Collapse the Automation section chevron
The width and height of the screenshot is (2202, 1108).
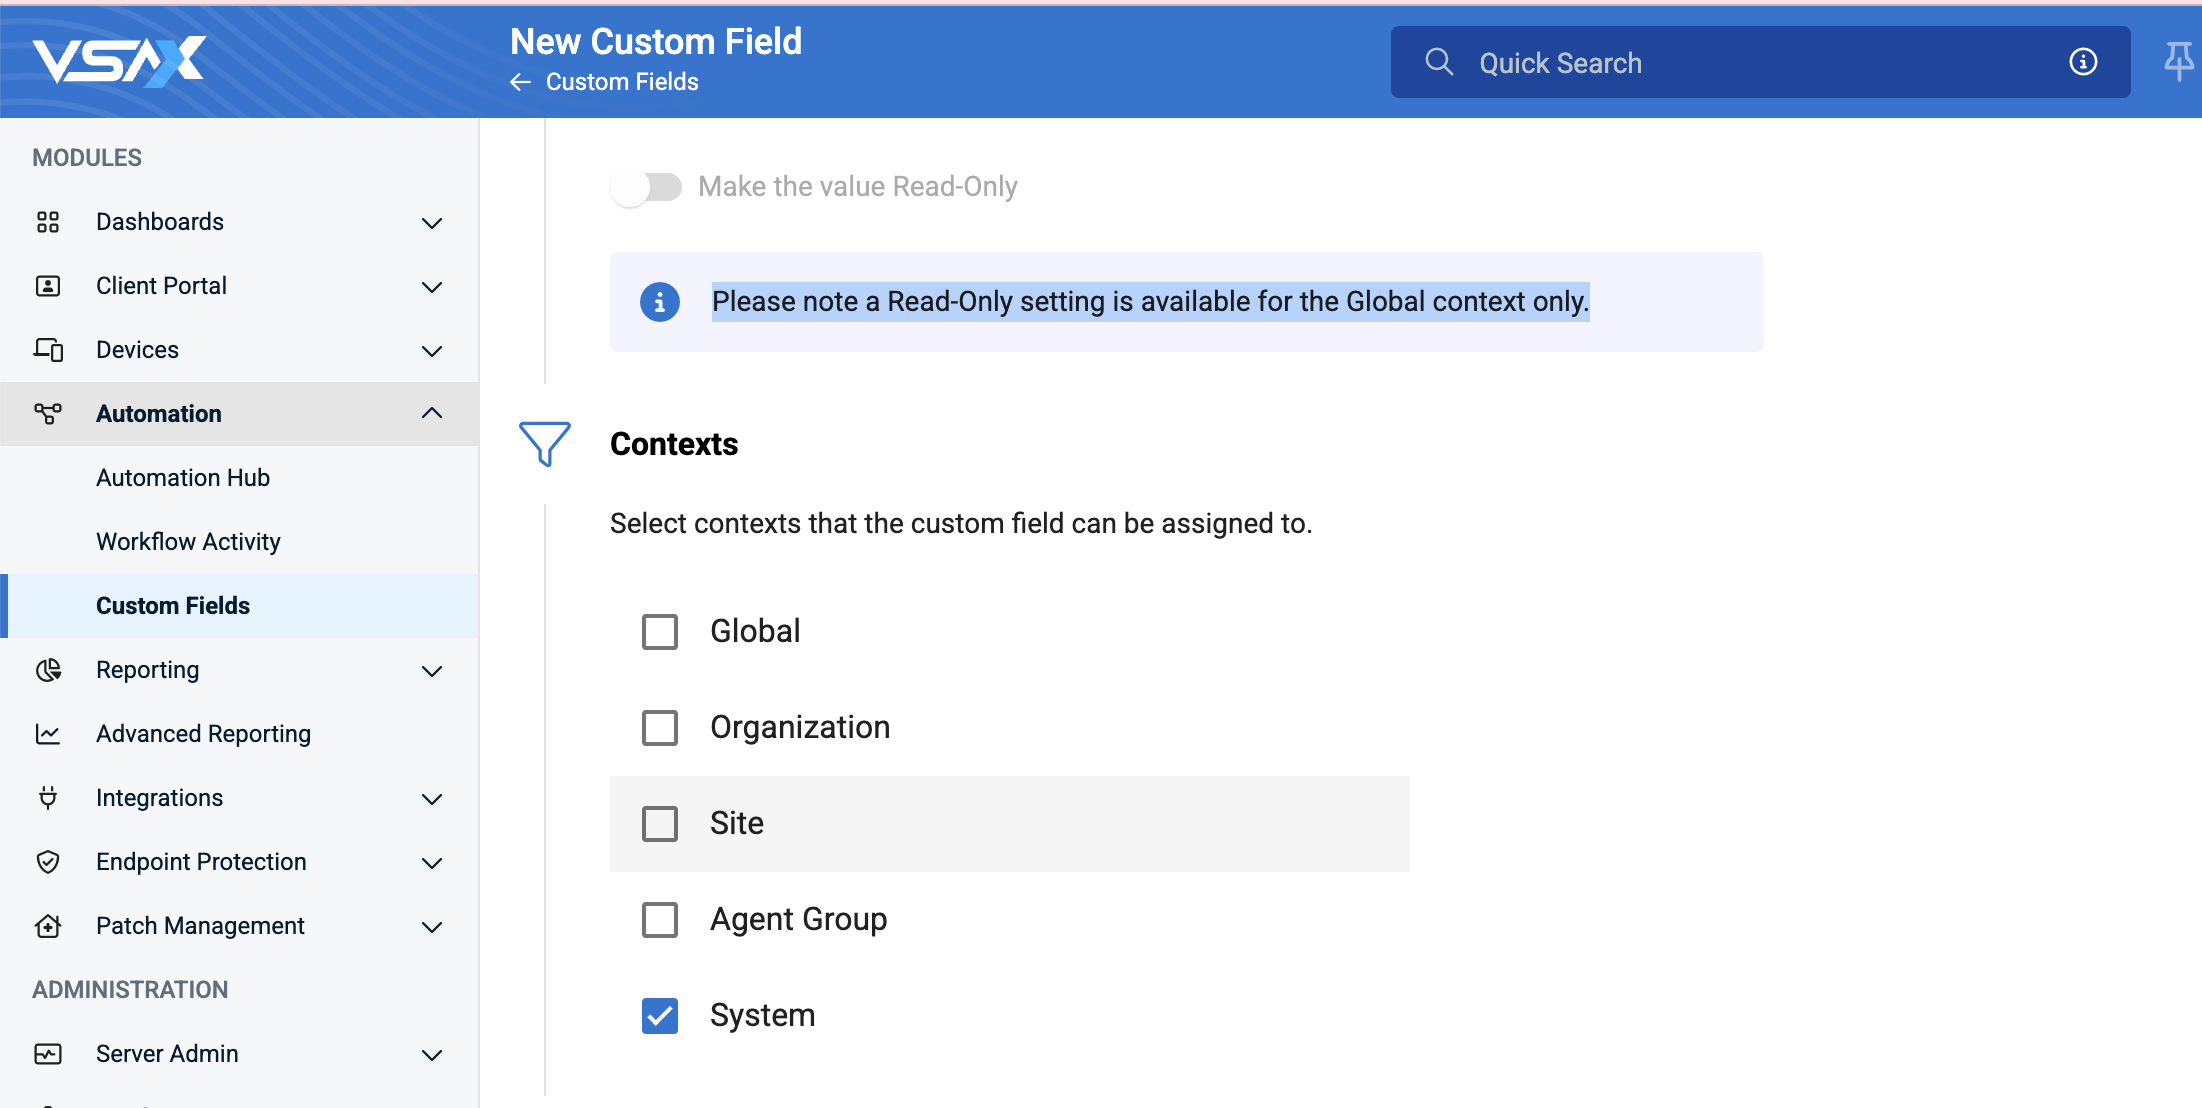click(x=431, y=412)
